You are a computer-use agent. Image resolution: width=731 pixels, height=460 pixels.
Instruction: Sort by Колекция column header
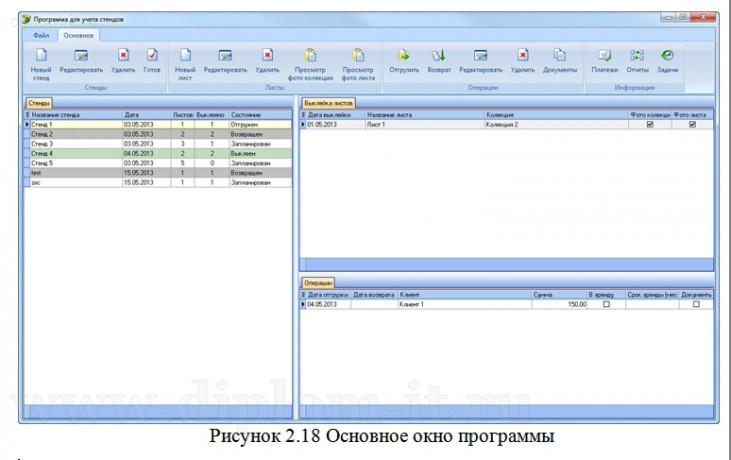pyautogui.click(x=556, y=115)
